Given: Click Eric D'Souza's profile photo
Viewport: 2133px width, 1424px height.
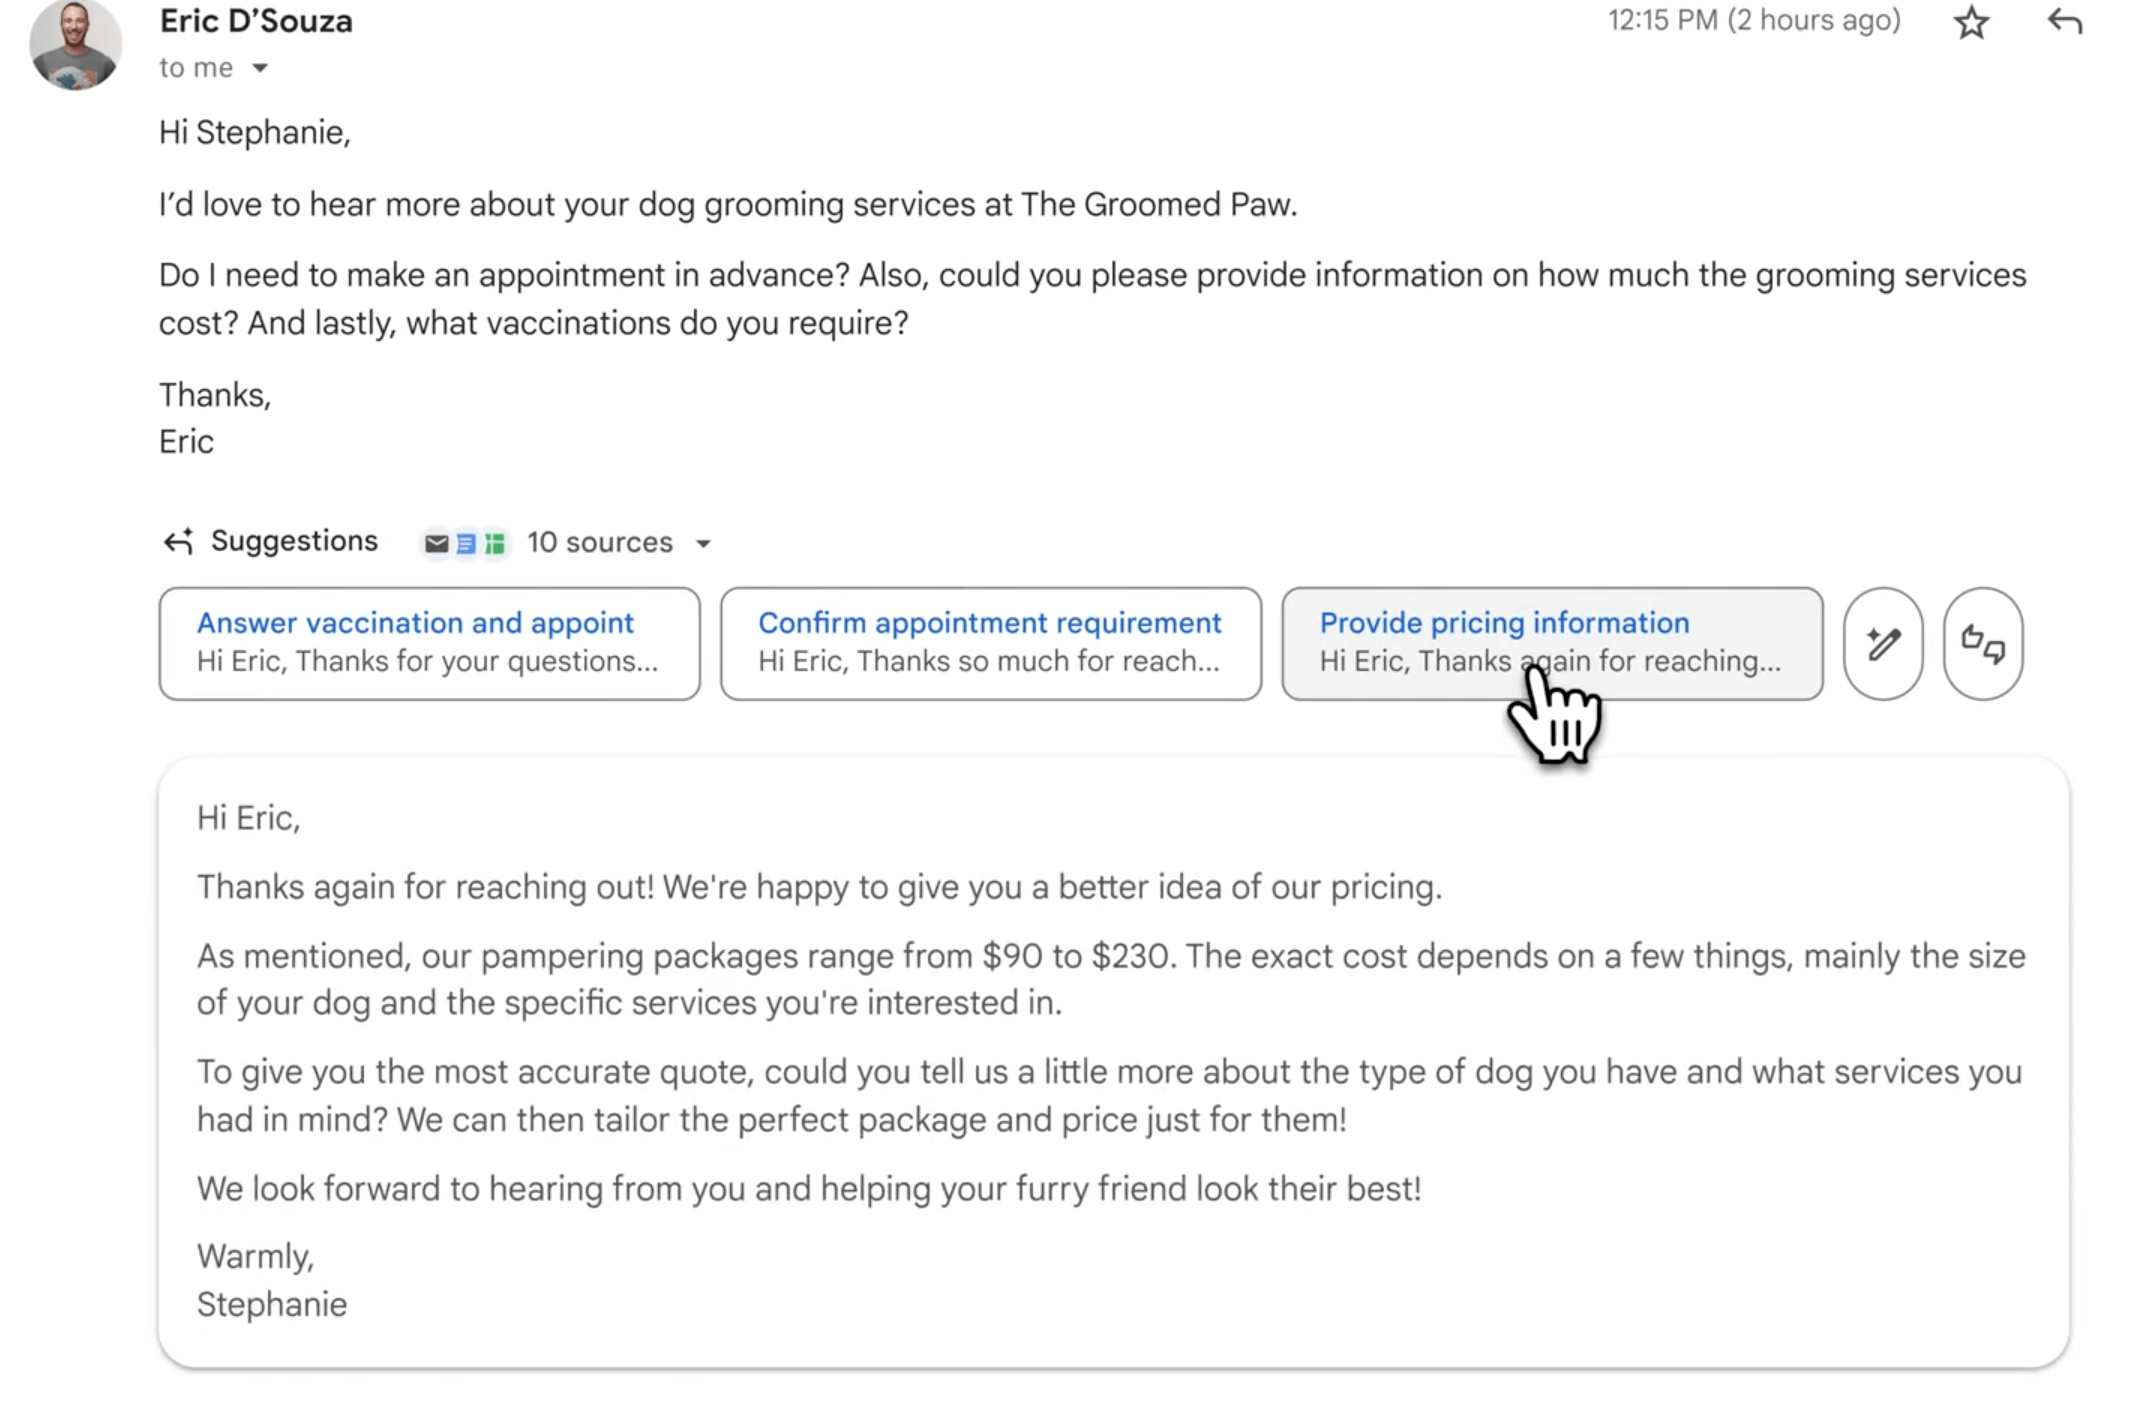Looking at the screenshot, I should pyautogui.click(x=76, y=44).
